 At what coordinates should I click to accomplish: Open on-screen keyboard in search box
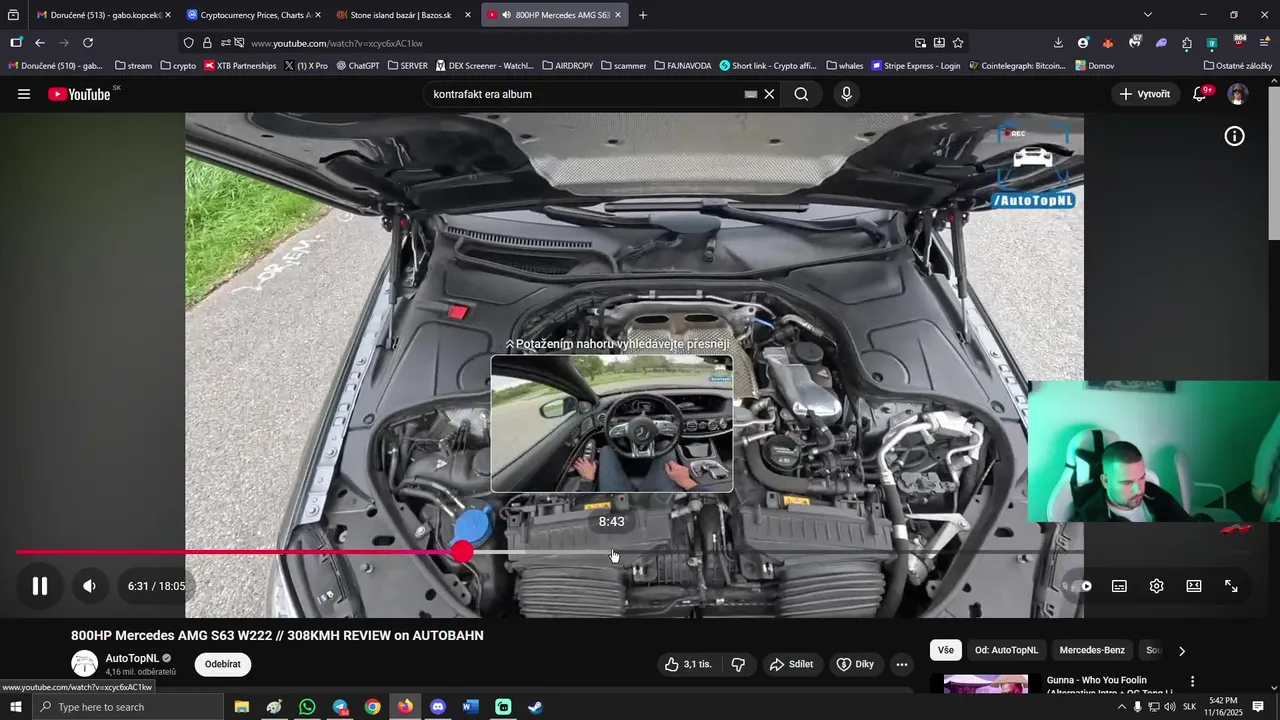tap(750, 94)
